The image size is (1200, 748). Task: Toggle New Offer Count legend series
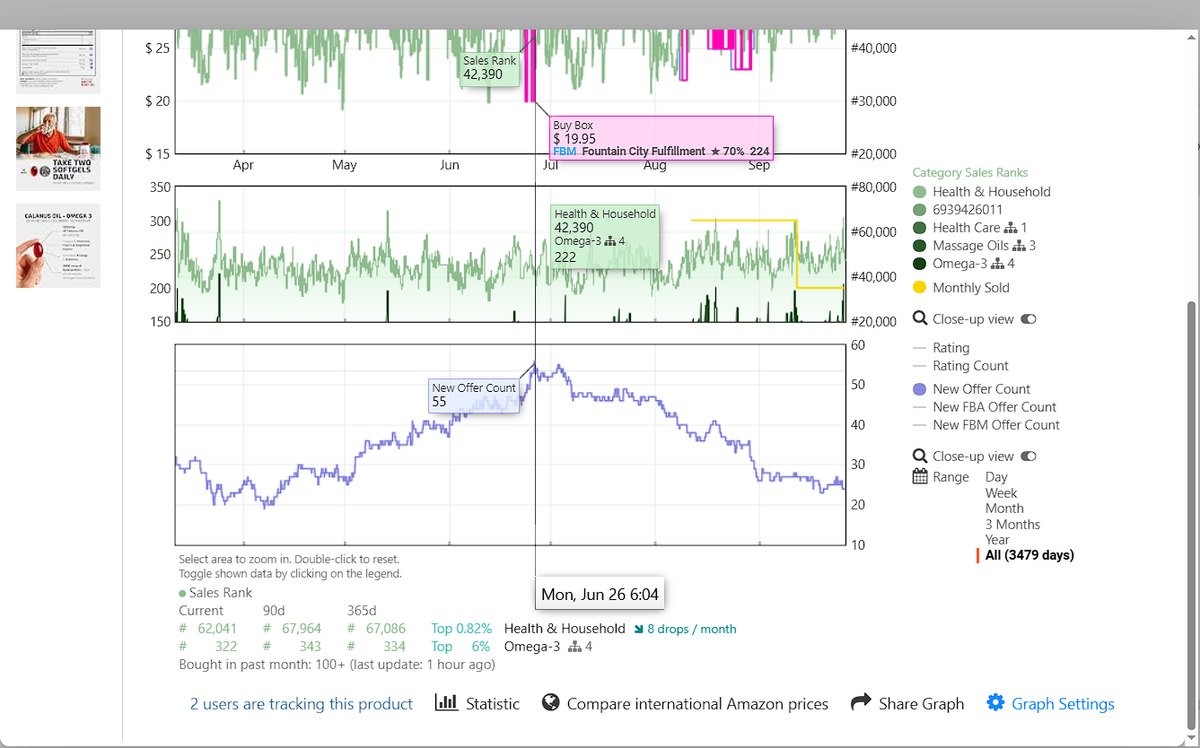tap(981, 389)
